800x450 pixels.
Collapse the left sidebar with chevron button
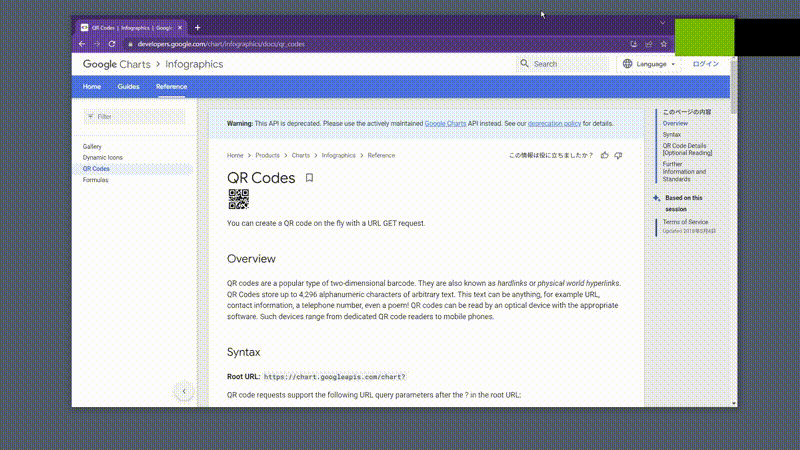(184, 391)
